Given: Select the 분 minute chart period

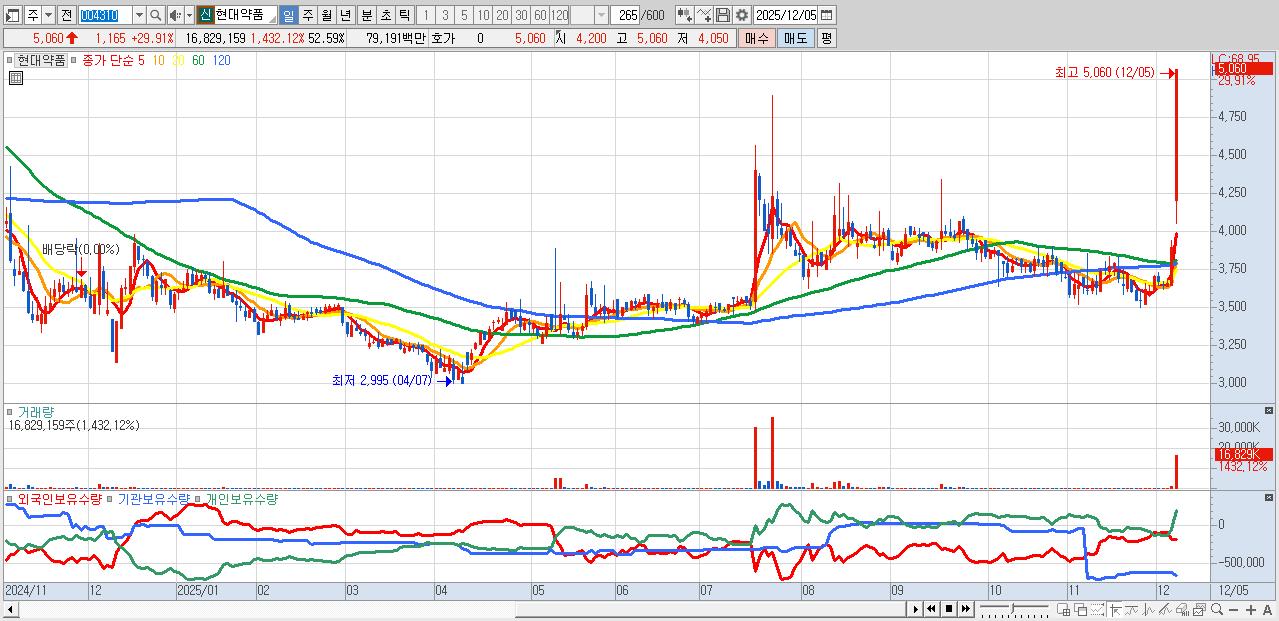Looking at the screenshot, I should (367, 15).
